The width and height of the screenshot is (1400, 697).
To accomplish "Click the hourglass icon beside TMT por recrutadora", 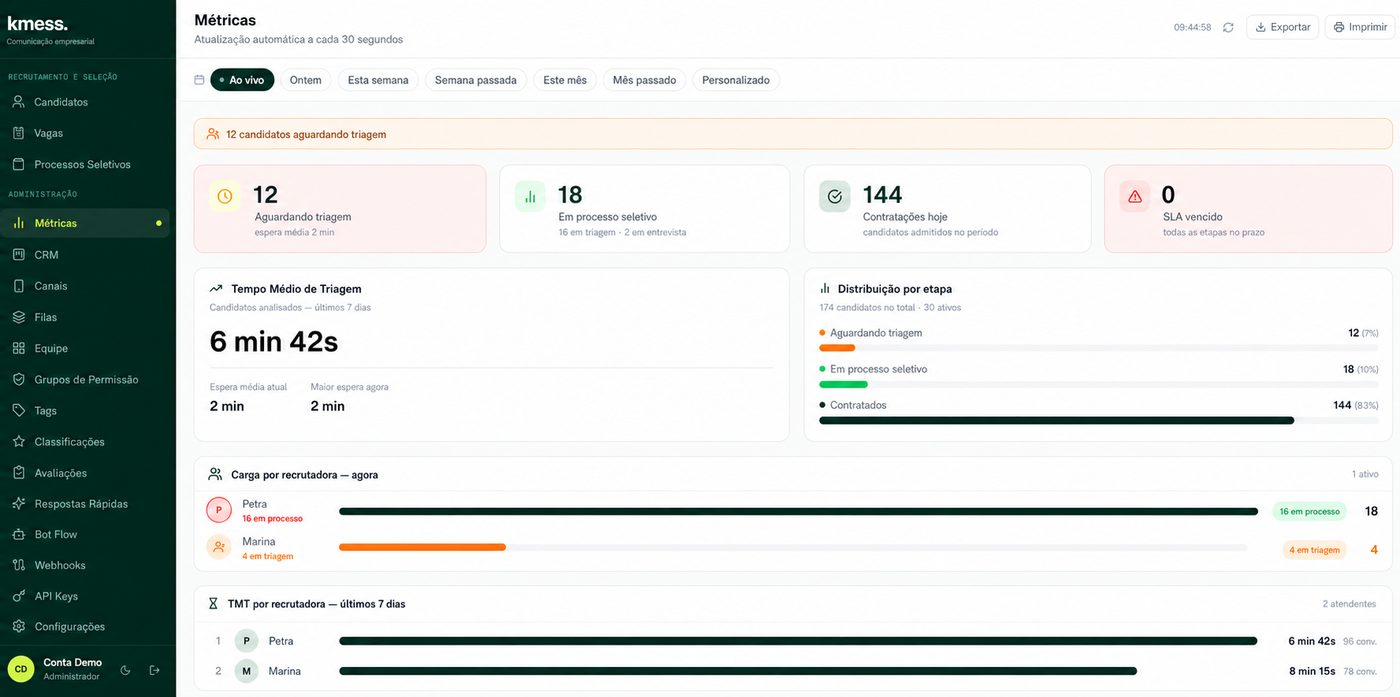I will [213, 604].
